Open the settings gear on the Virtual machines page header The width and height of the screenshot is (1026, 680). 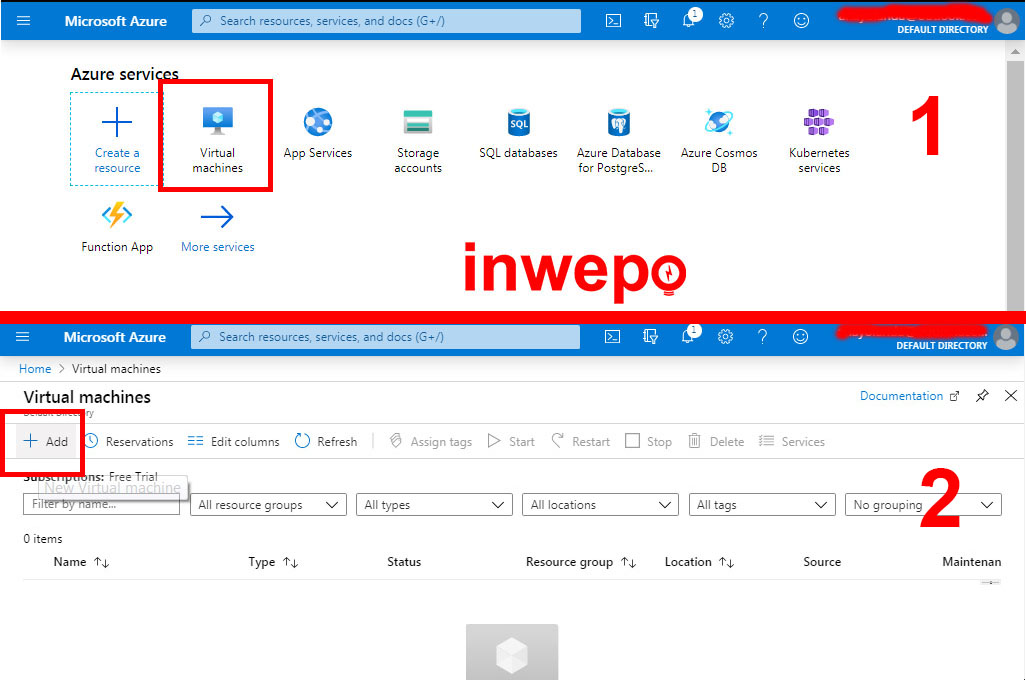[x=725, y=337]
